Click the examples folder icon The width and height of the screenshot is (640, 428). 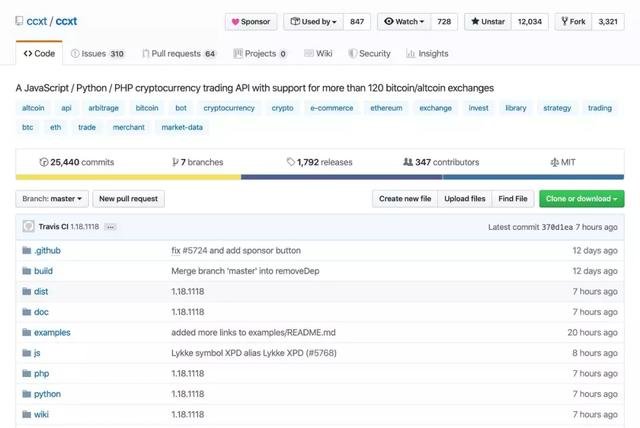pyautogui.click(x=27, y=332)
